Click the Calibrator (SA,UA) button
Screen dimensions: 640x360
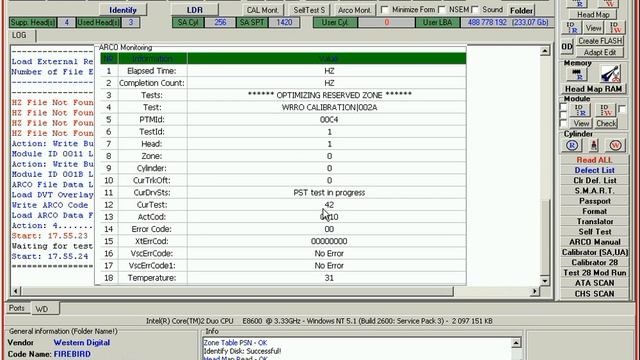[x=594, y=252]
